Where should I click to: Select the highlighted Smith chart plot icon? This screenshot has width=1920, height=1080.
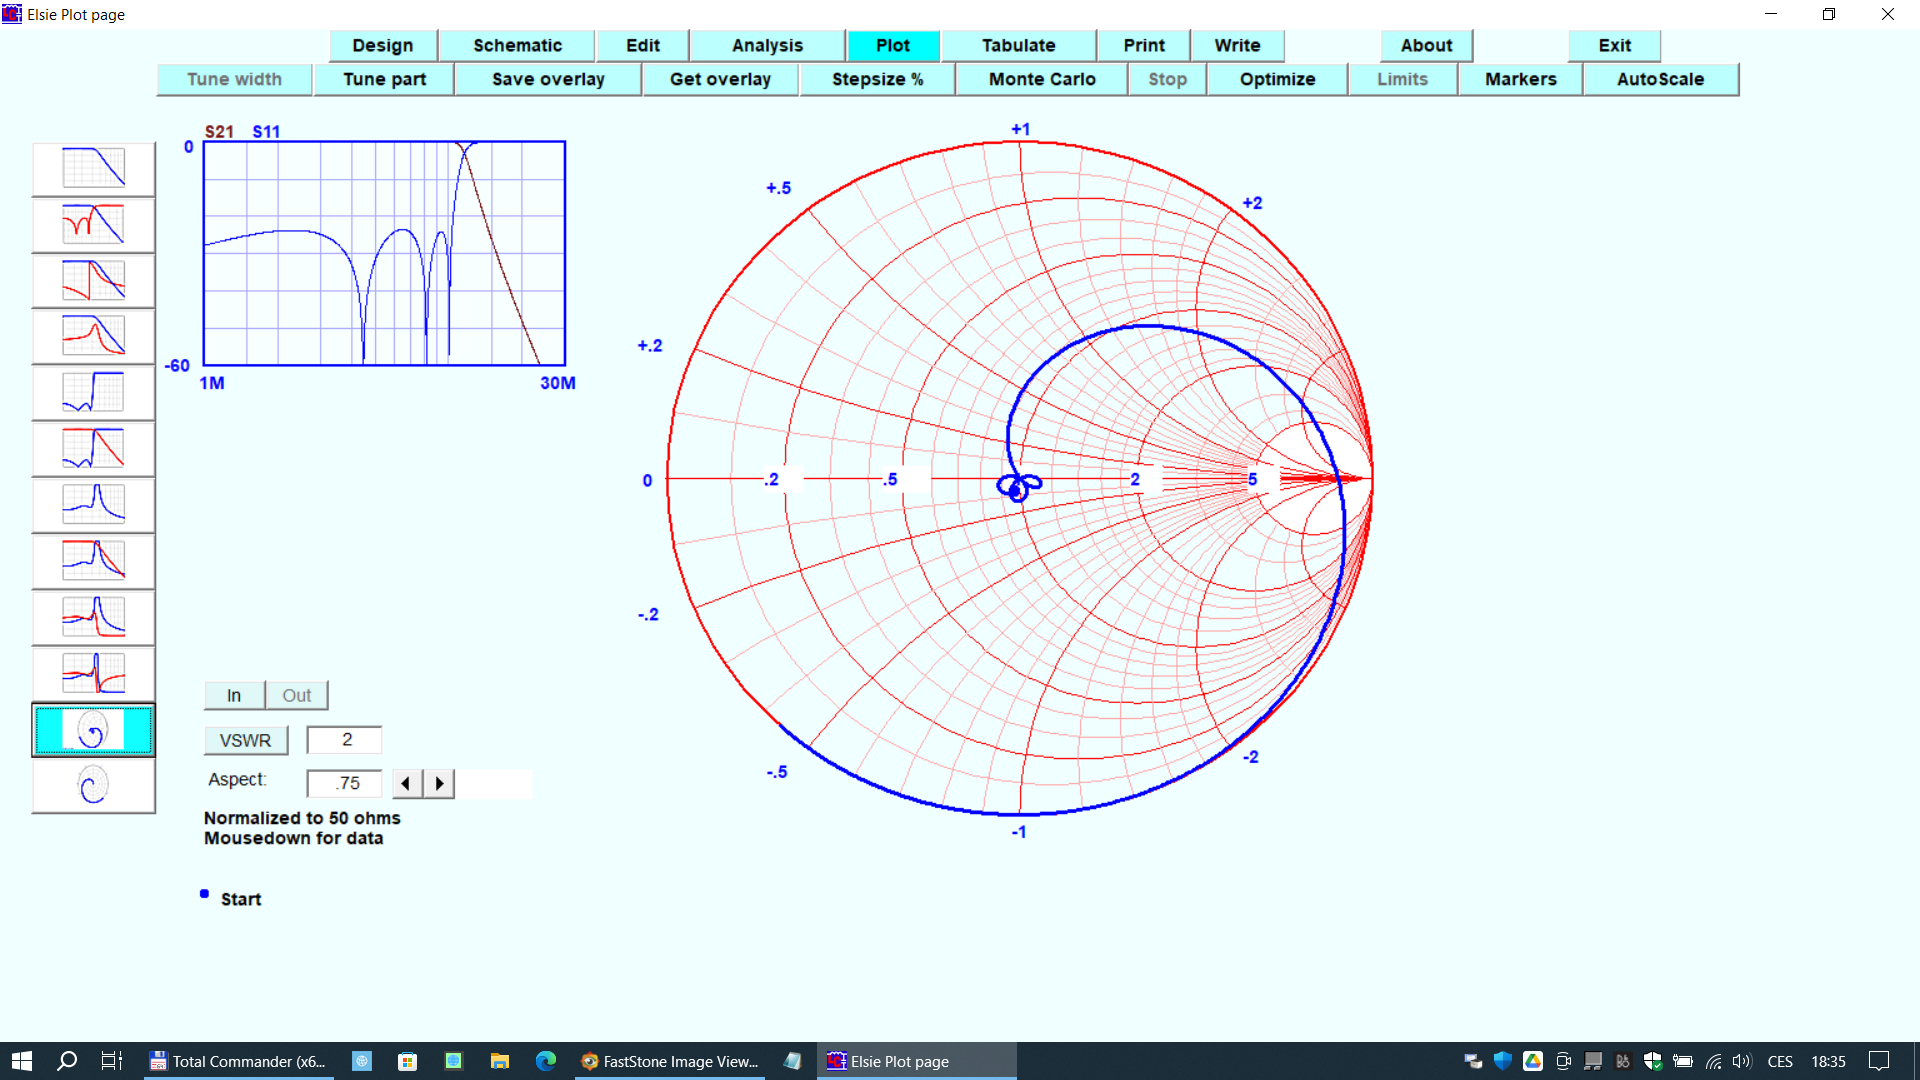(93, 730)
